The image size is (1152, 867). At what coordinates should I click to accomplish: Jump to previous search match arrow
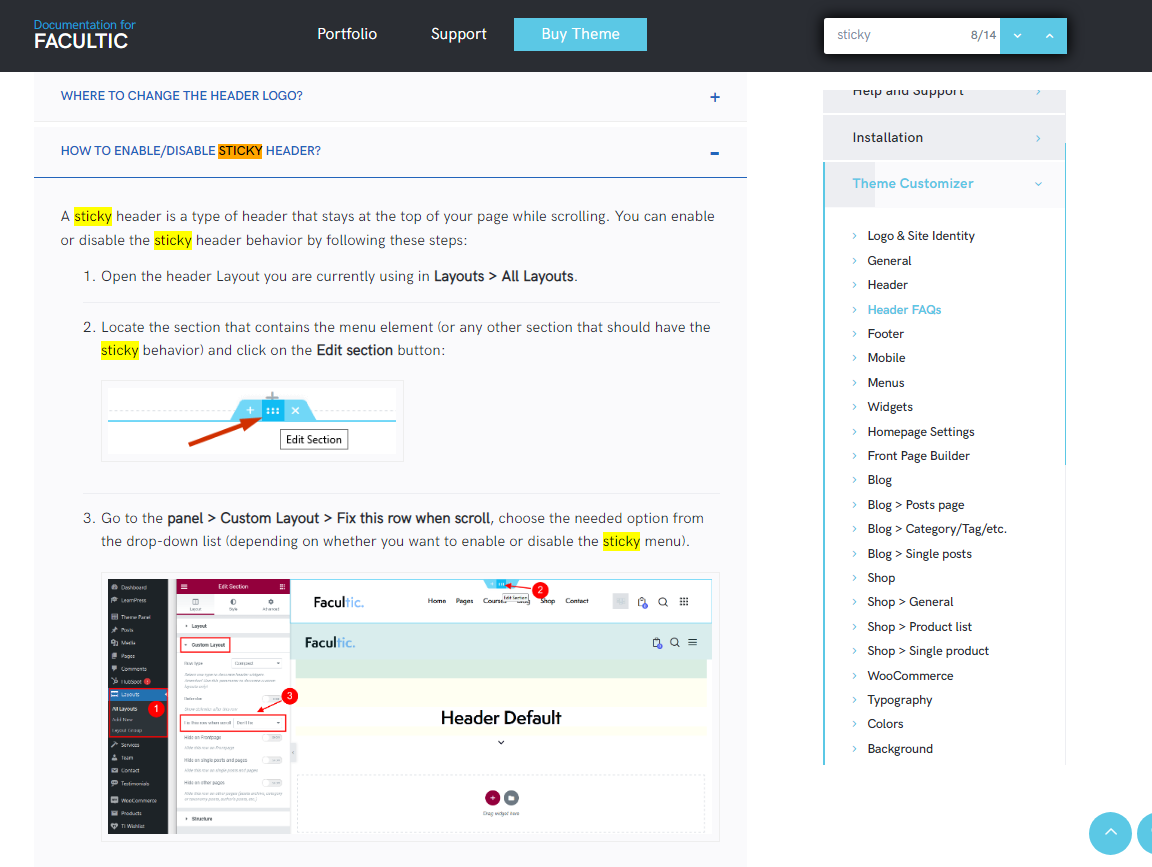coord(1050,35)
